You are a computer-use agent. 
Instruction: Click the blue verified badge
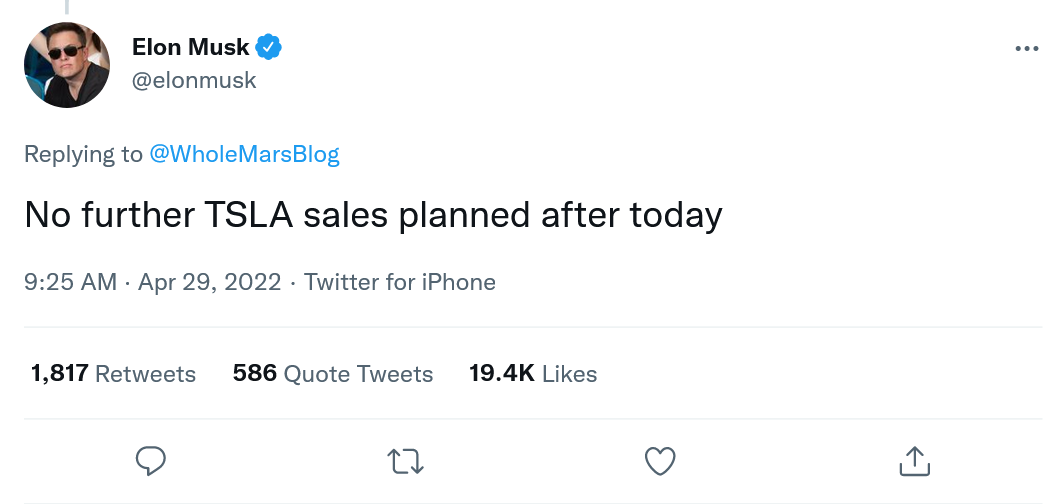270,46
